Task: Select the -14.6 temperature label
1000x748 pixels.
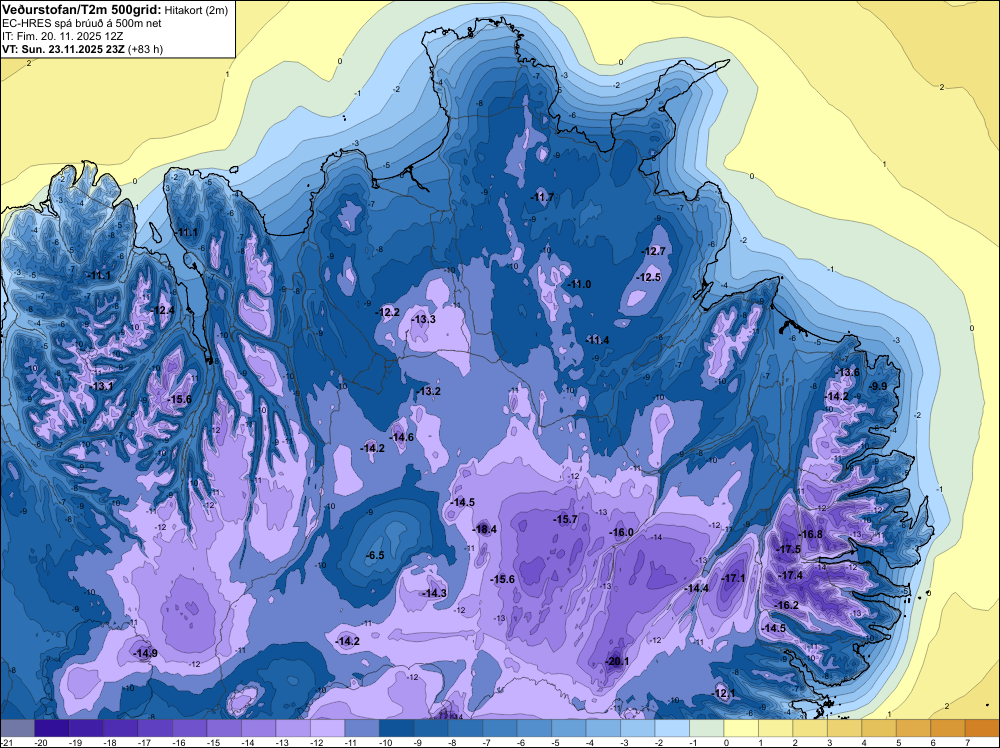Action: point(402,437)
